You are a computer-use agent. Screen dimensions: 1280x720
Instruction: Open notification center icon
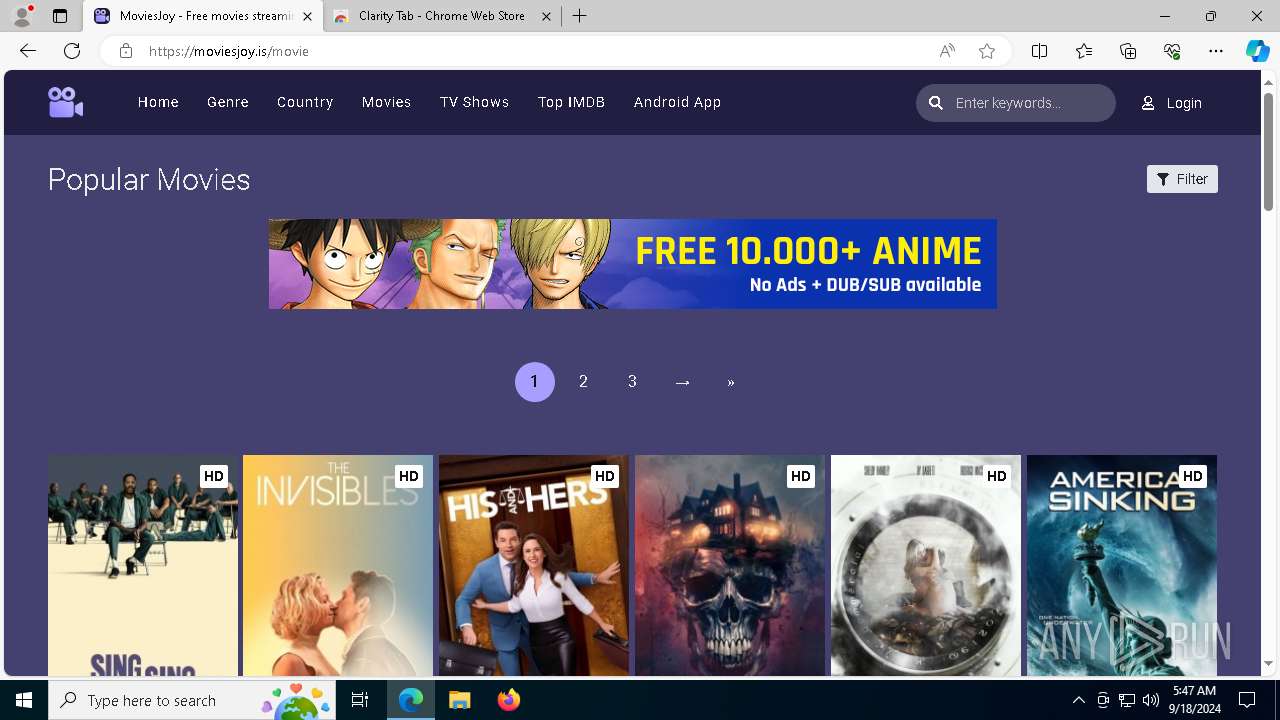pyautogui.click(x=1247, y=700)
